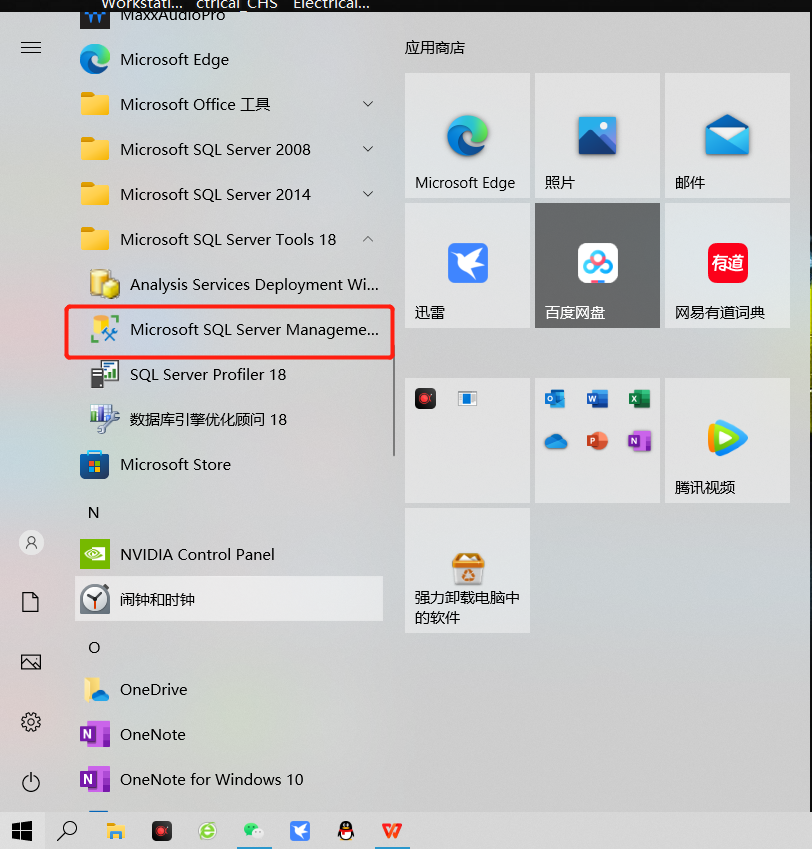Open 闹钟和时钟 app
Viewport: 812px width, 849px height.
click(229, 599)
